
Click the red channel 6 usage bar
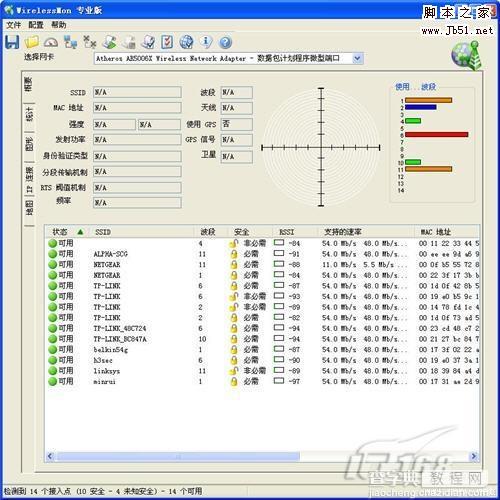(437, 135)
